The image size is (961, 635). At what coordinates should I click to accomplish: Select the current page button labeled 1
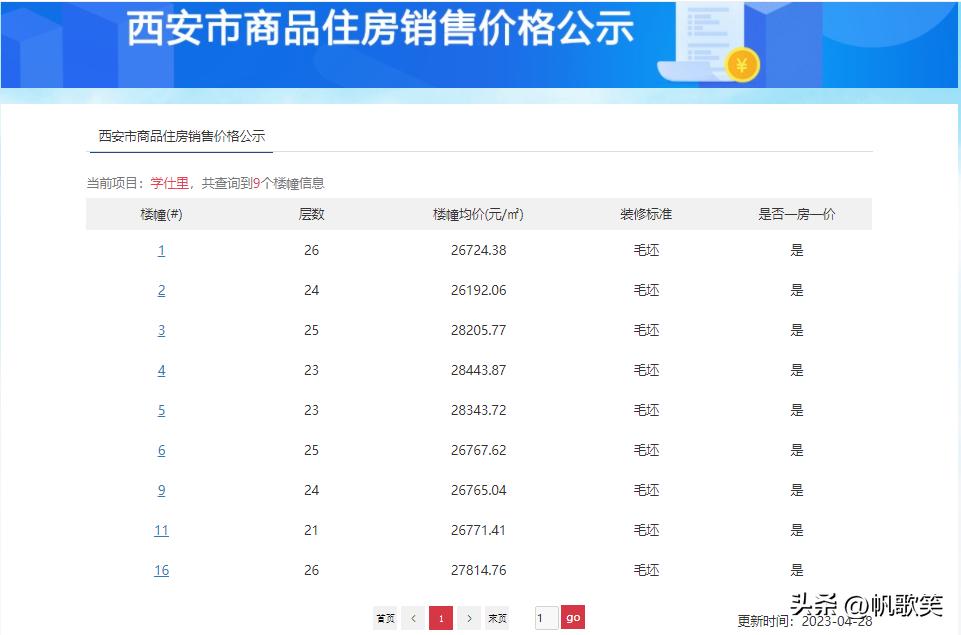(441, 619)
